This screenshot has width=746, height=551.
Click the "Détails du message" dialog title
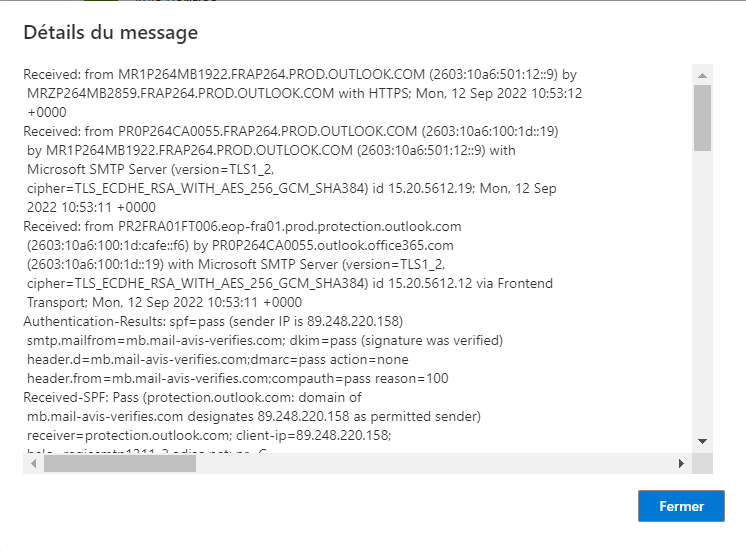110,33
